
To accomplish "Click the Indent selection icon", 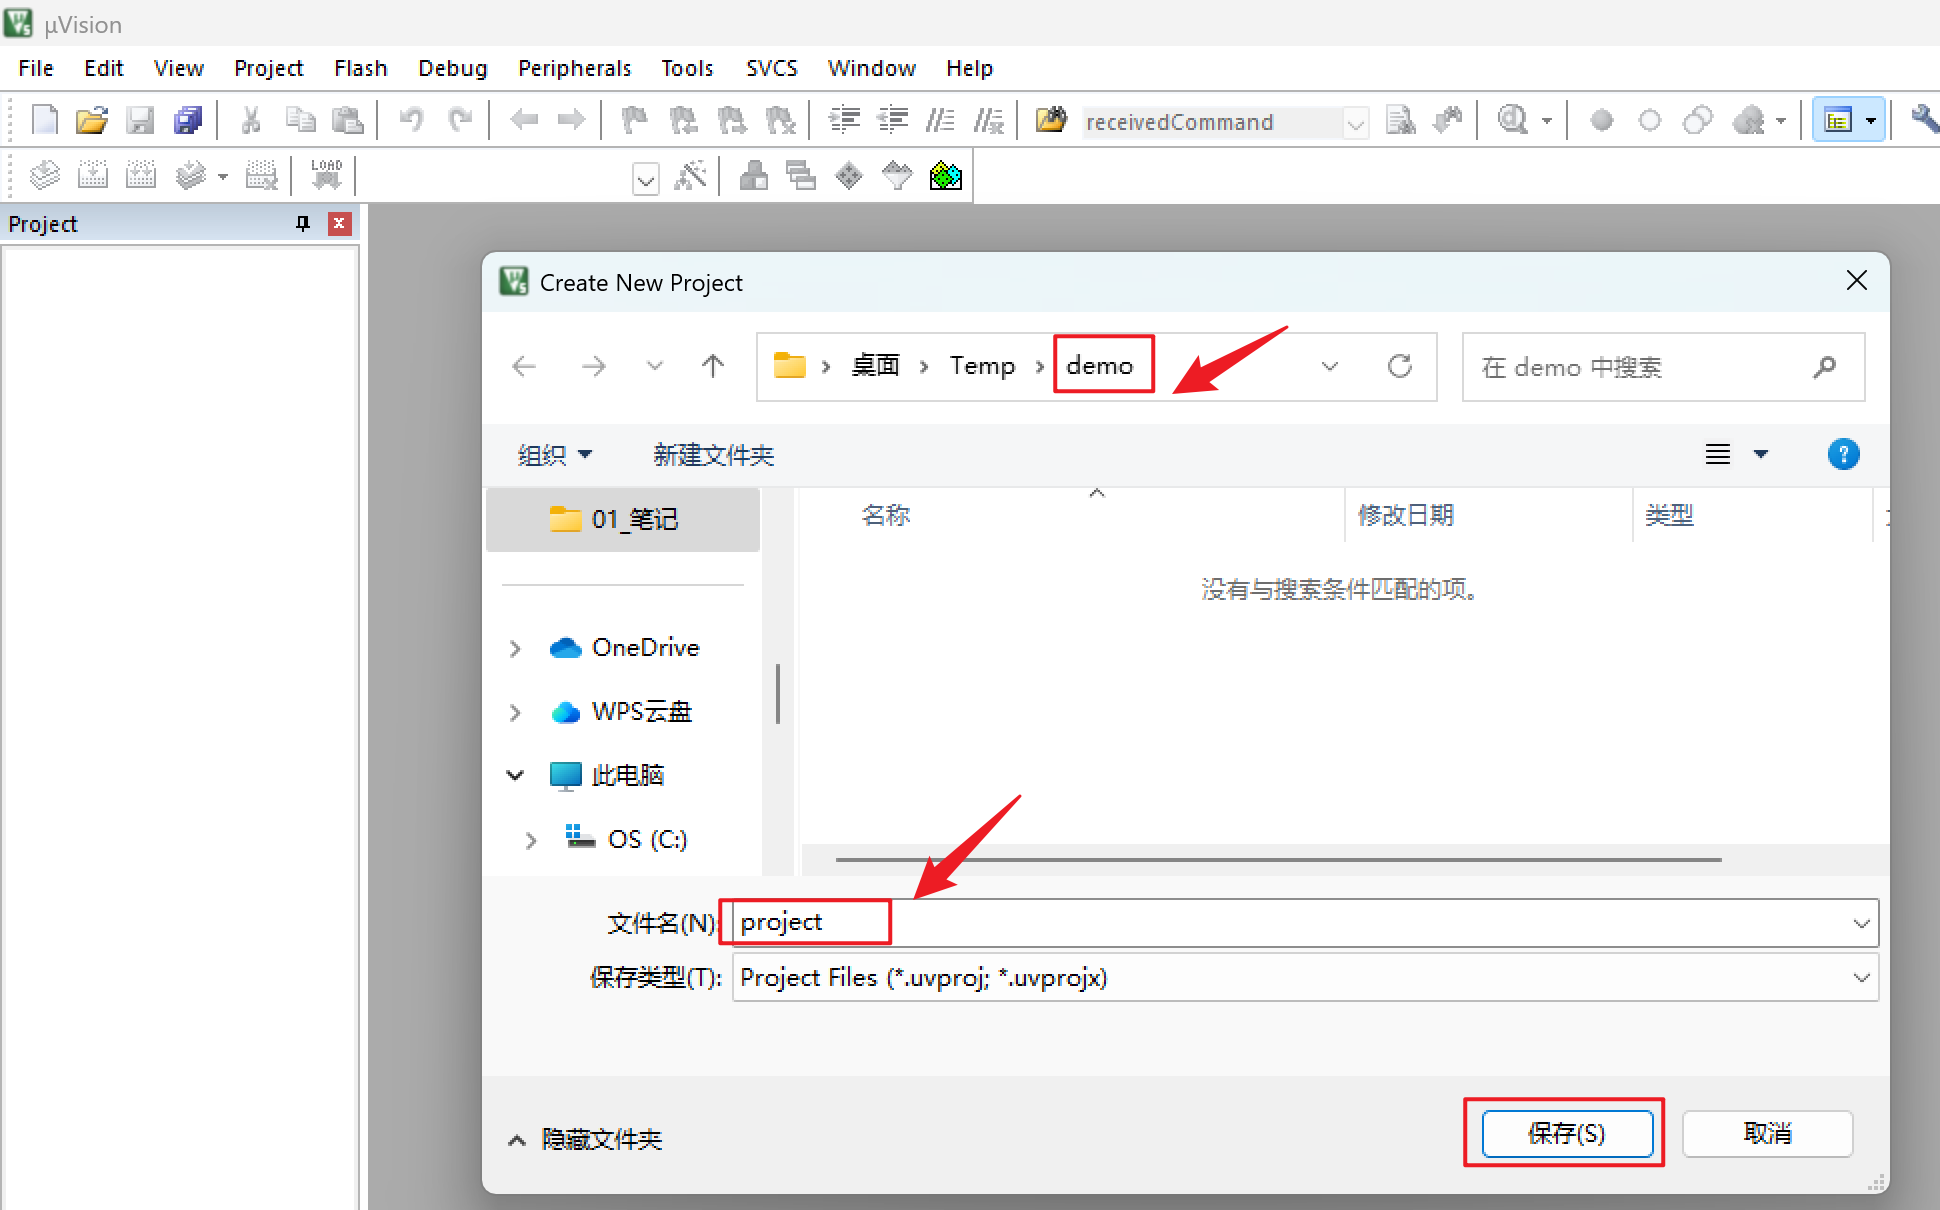I will coord(845,121).
